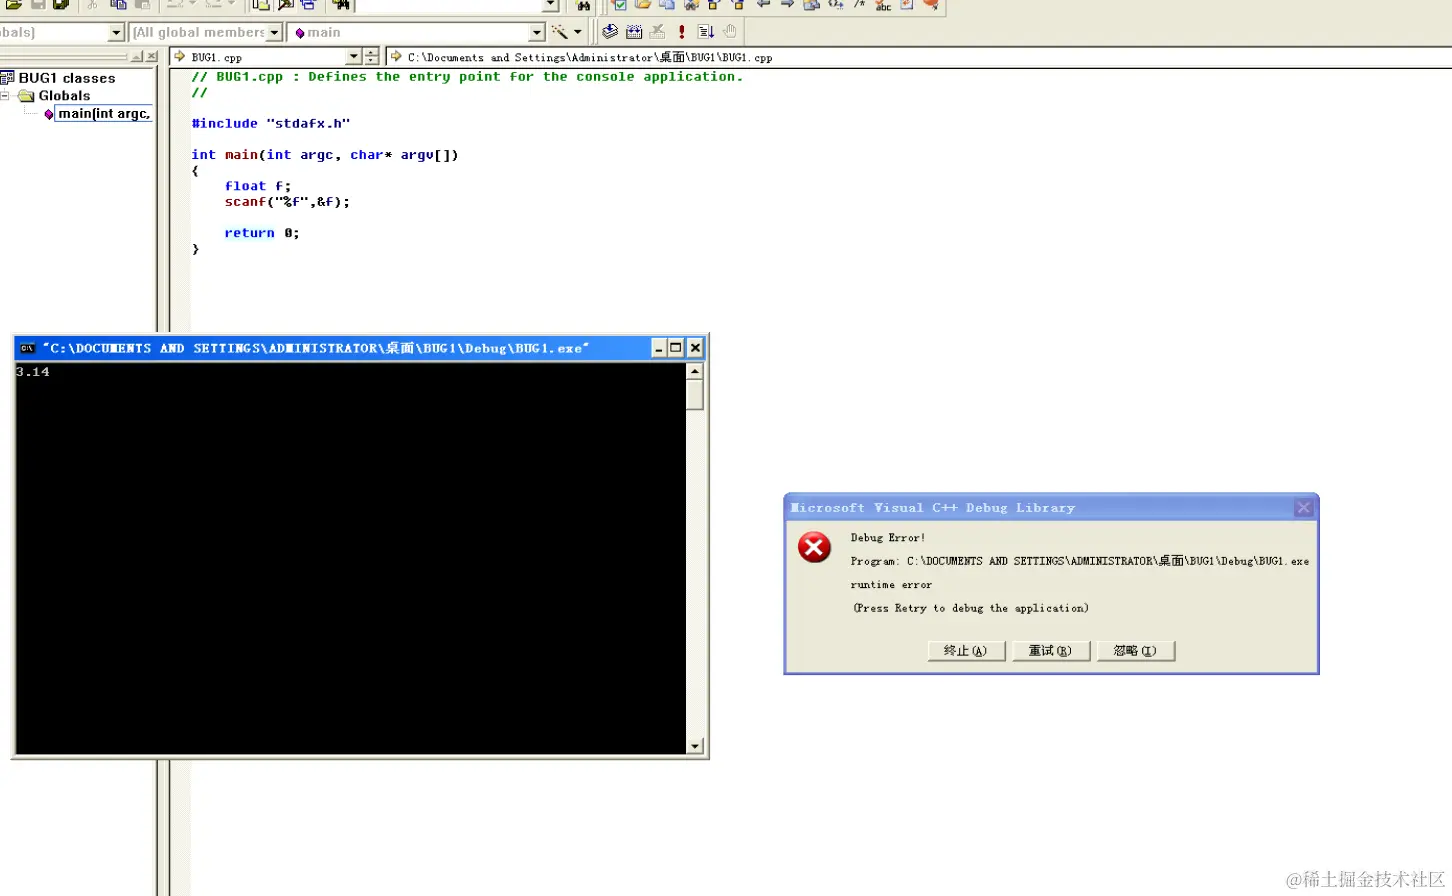Click the stepper beside the BUG1.cpp selector
Screen dimensions: 1452x896
(x=372, y=57)
